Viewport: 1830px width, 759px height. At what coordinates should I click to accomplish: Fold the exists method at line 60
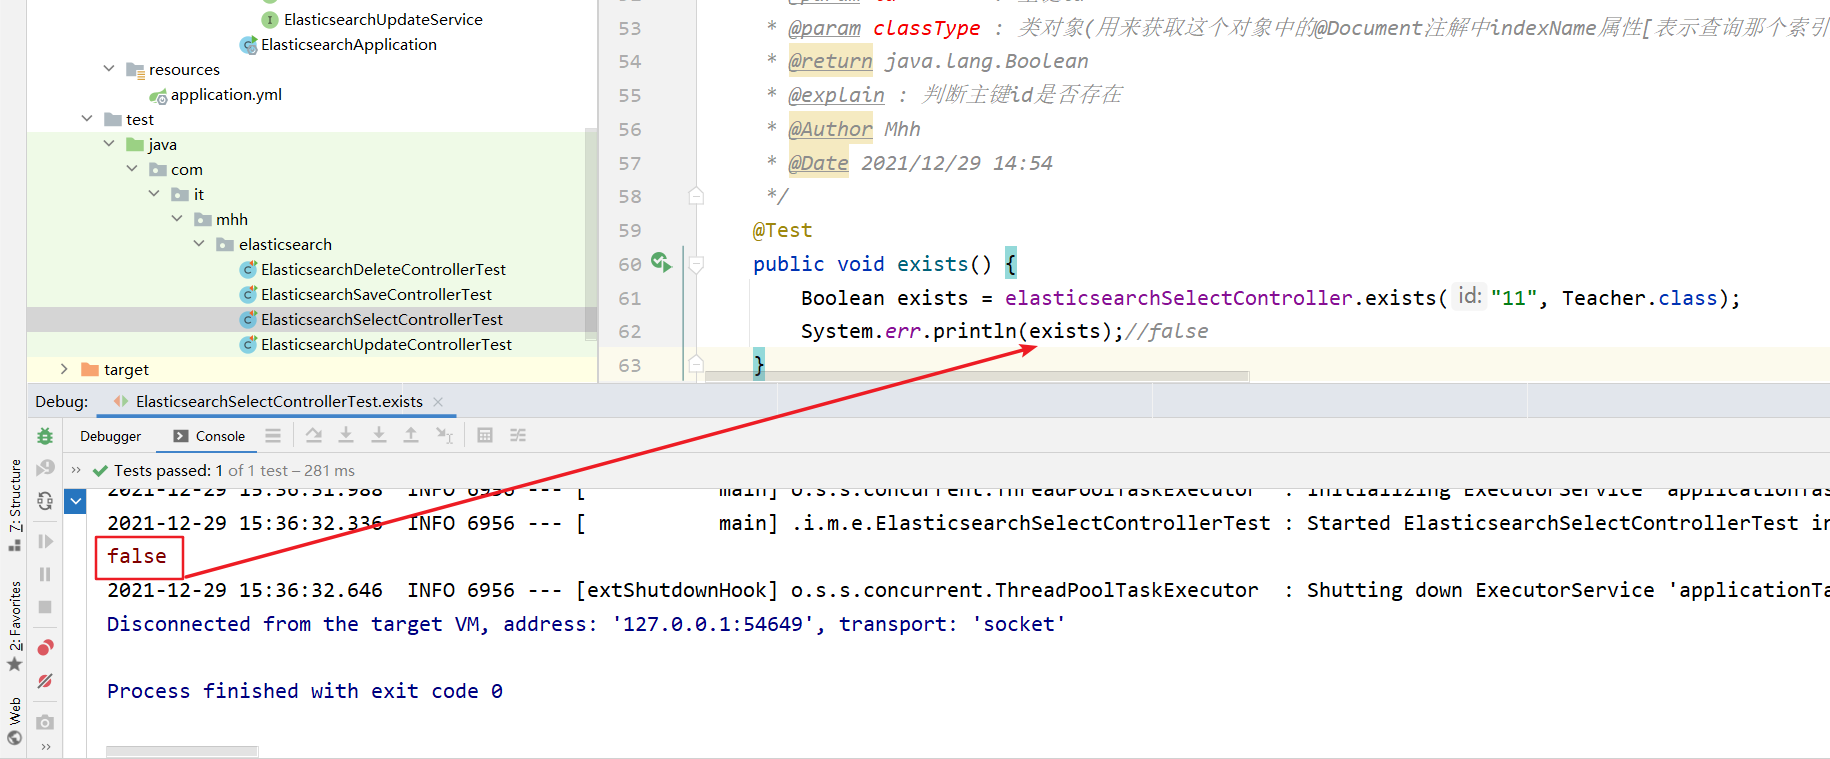[x=696, y=264]
